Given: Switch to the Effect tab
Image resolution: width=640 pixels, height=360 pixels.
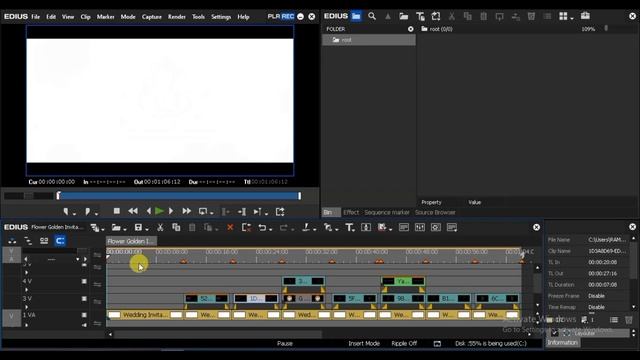Looking at the screenshot, I should pos(351,212).
